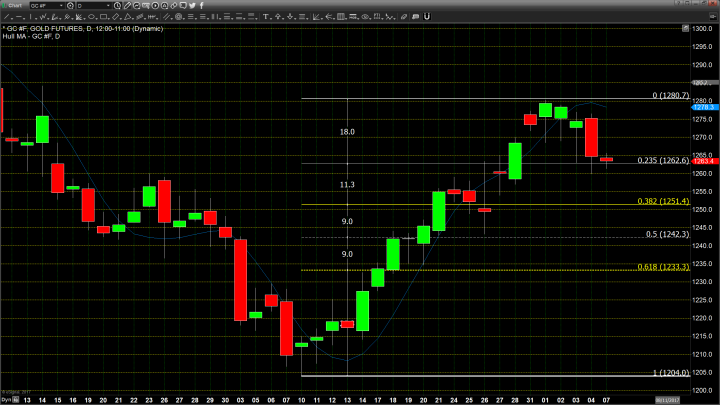The height and width of the screenshot is (405, 720).
Task: Click the Chart window title label
Action: 15,5
